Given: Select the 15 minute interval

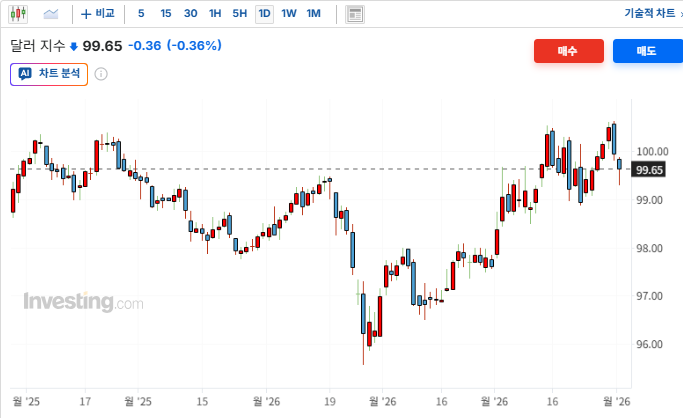Looking at the screenshot, I should click(x=166, y=13).
